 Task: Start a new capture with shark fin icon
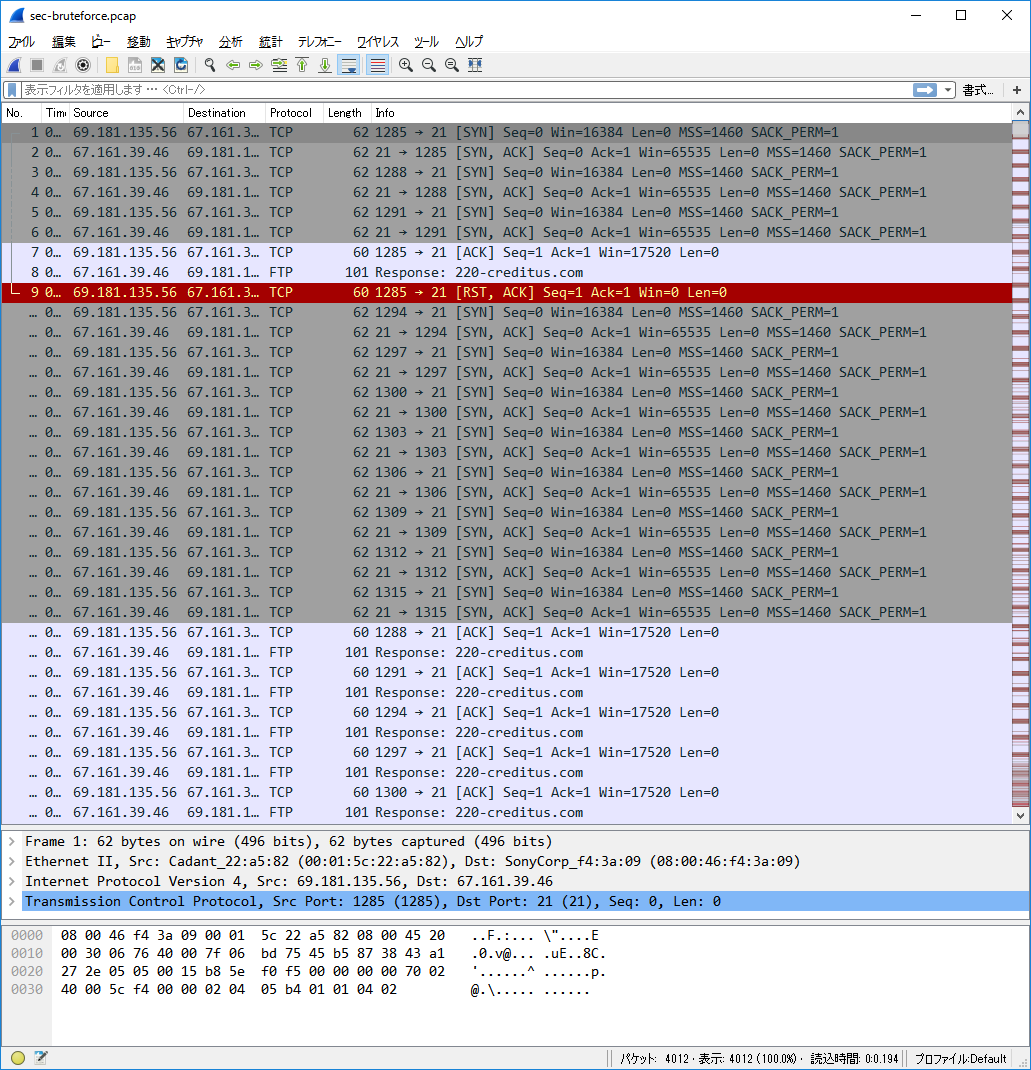tap(14, 65)
